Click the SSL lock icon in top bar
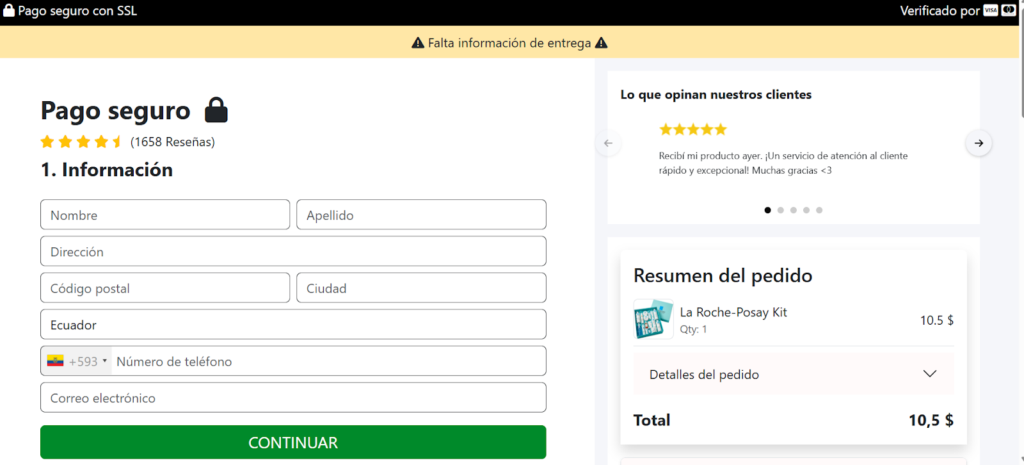The image size is (1024, 465). 8,12
